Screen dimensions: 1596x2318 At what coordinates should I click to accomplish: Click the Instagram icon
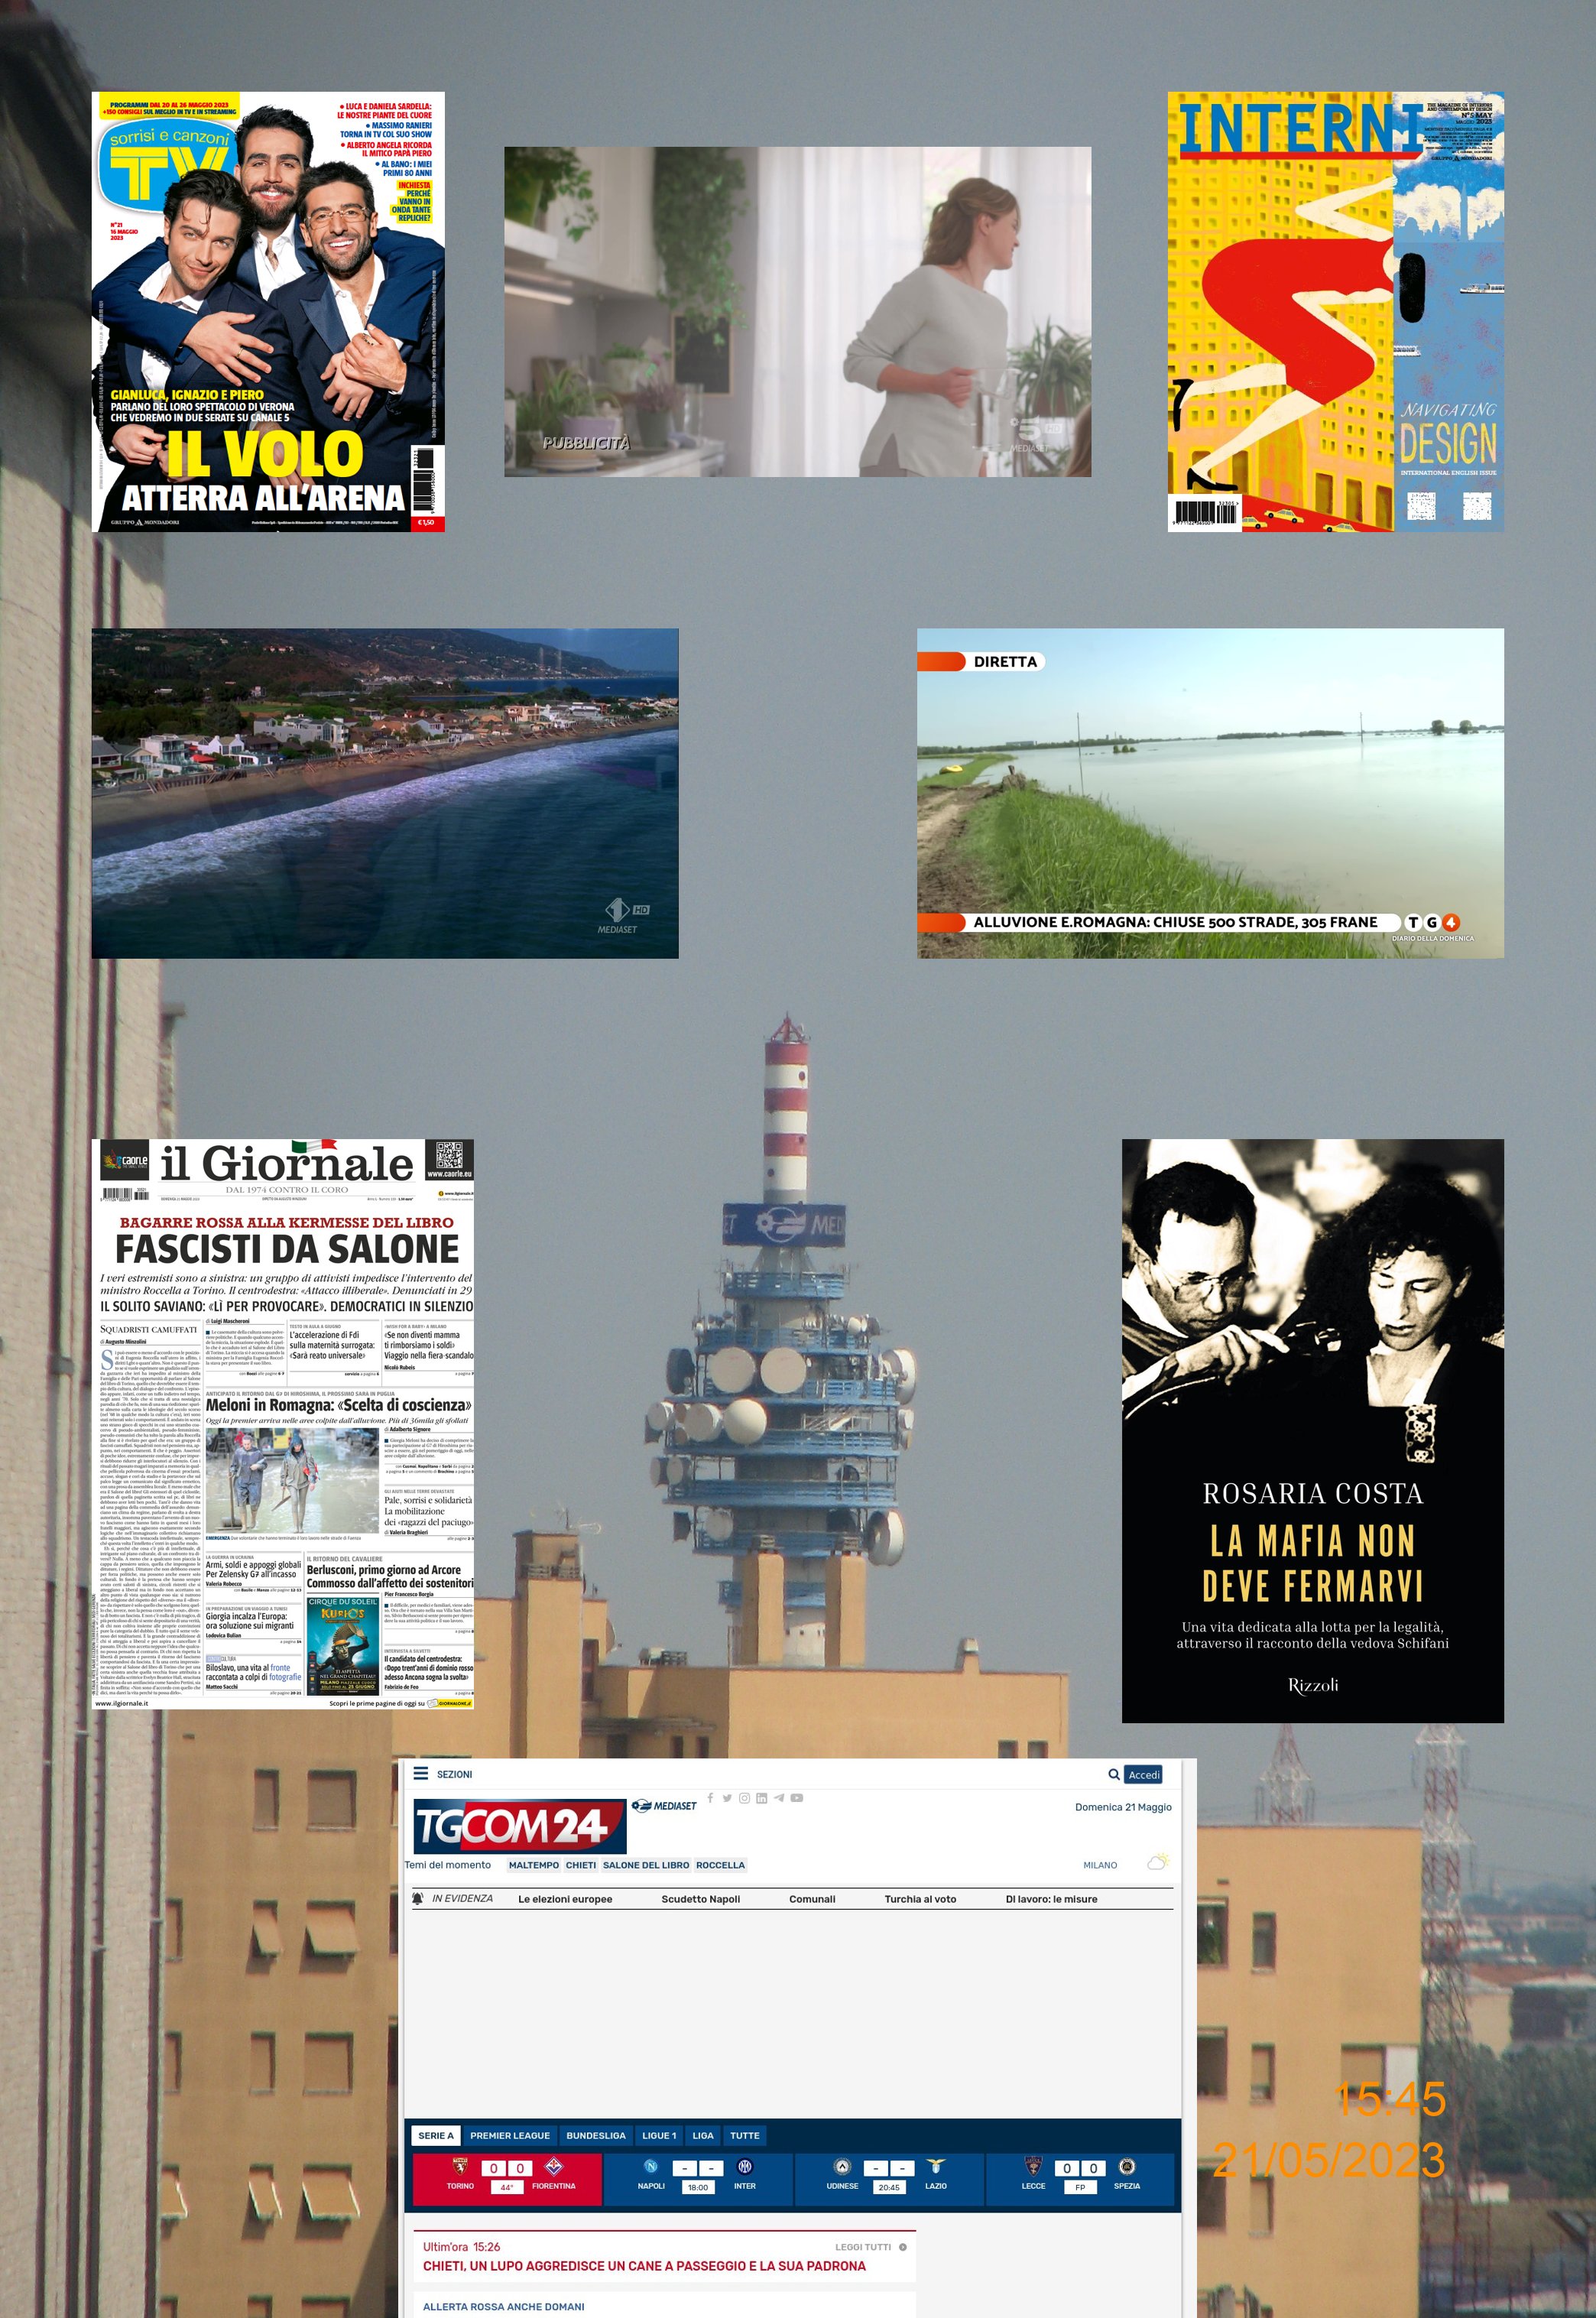(744, 1798)
